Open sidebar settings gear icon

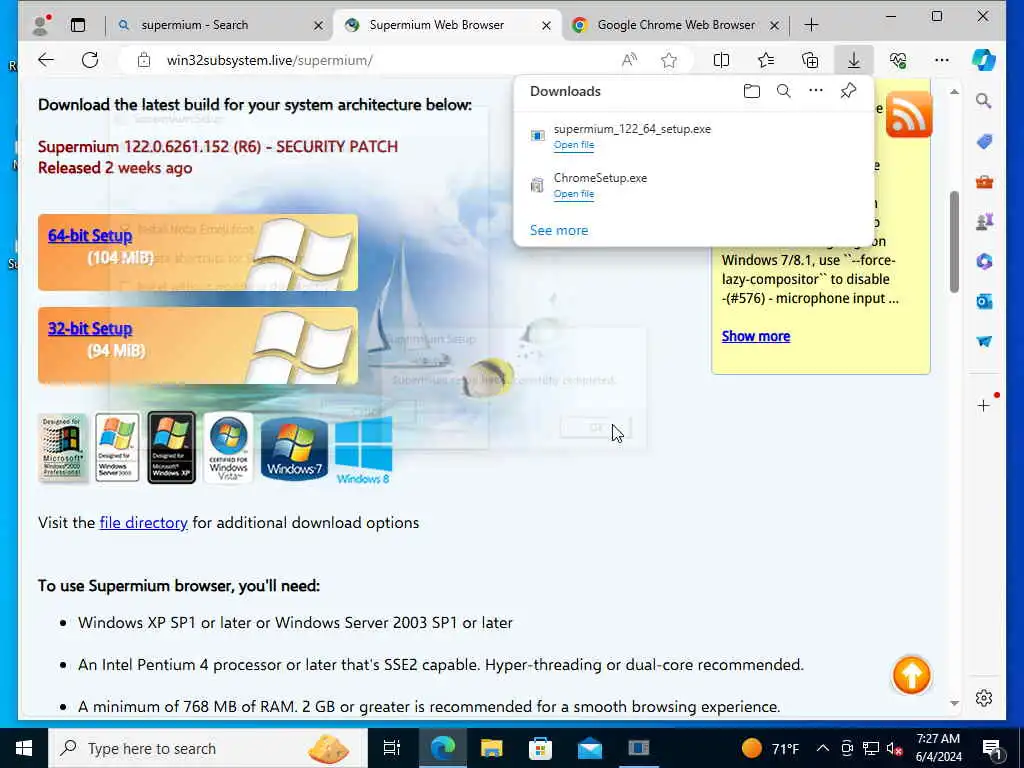(x=984, y=698)
